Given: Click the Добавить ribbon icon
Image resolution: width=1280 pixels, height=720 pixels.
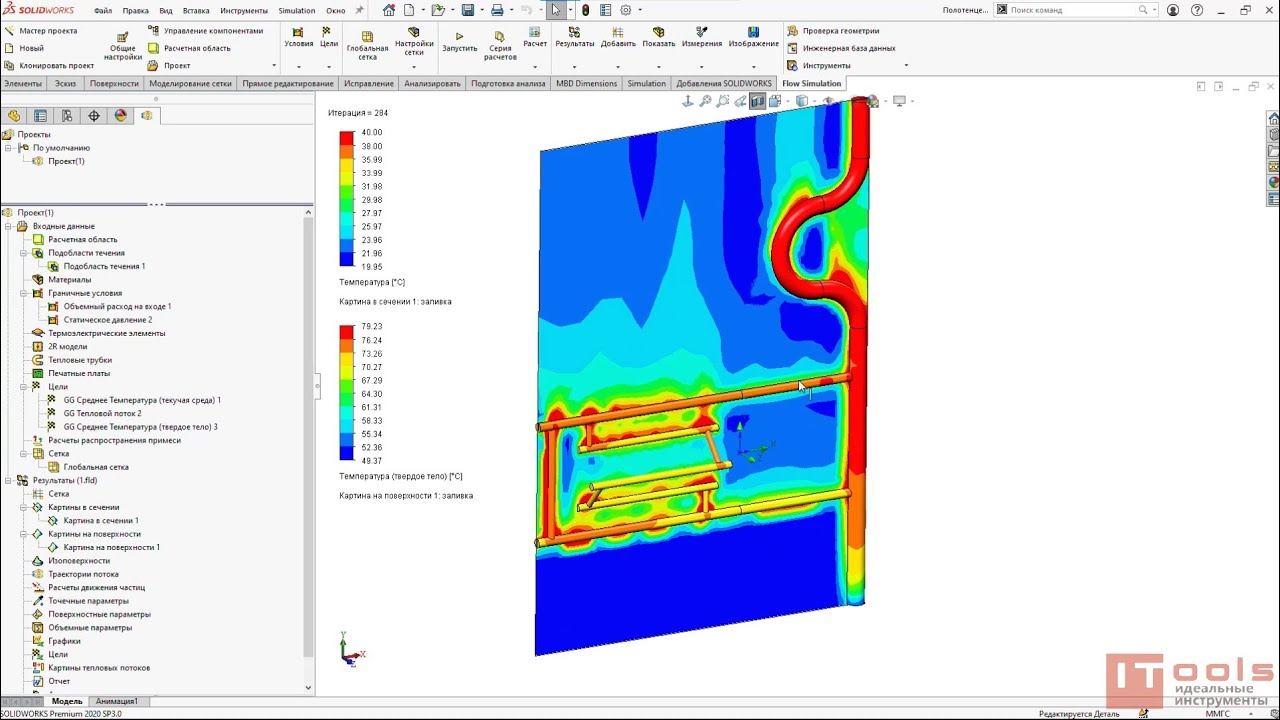Looking at the screenshot, I should coord(618,38).
